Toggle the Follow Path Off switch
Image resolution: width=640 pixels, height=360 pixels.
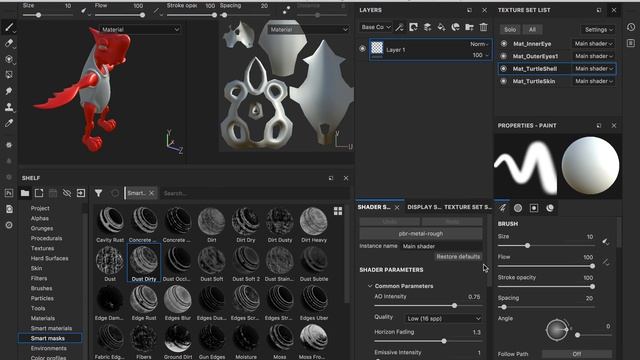pos(577,354)
